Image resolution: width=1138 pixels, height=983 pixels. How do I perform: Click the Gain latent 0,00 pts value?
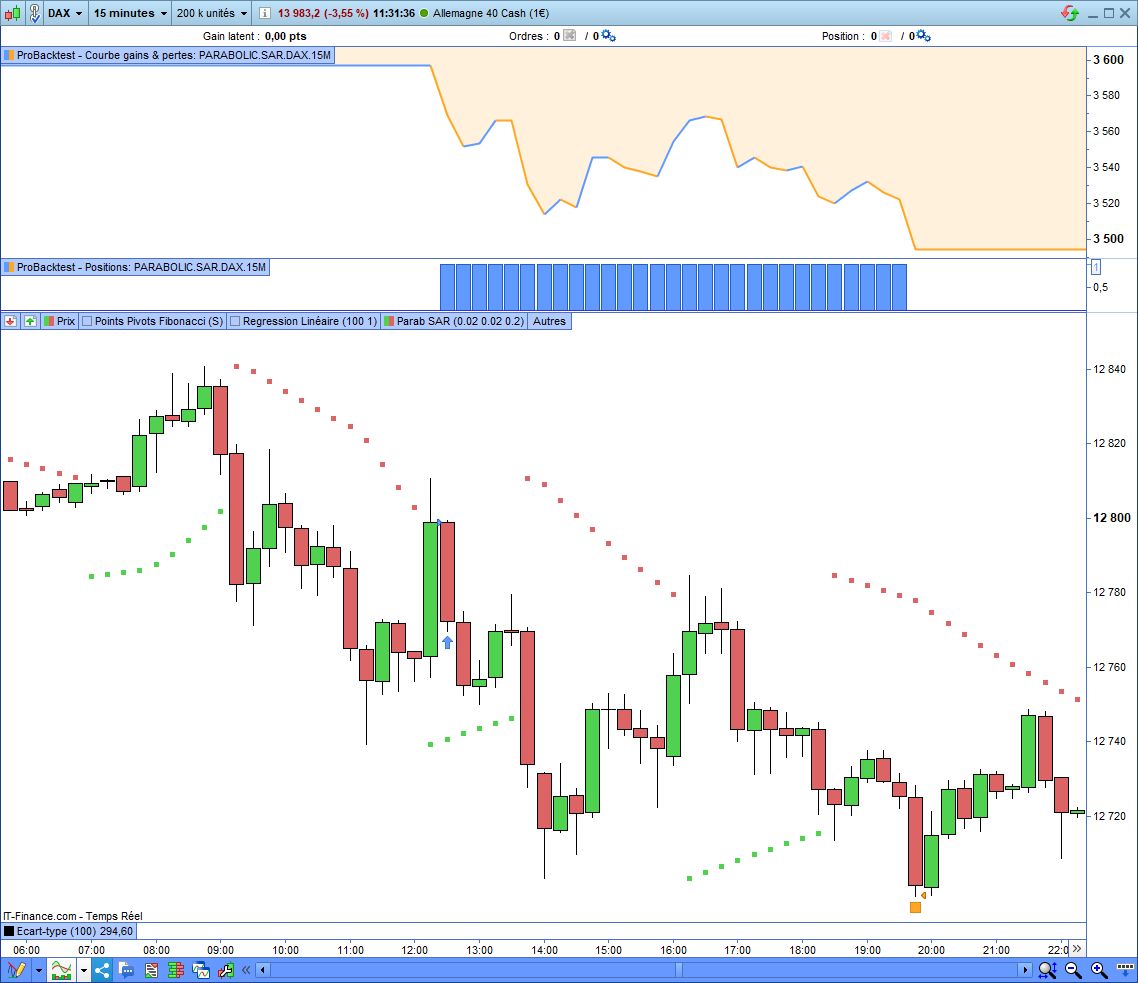[x=285, y=36]
